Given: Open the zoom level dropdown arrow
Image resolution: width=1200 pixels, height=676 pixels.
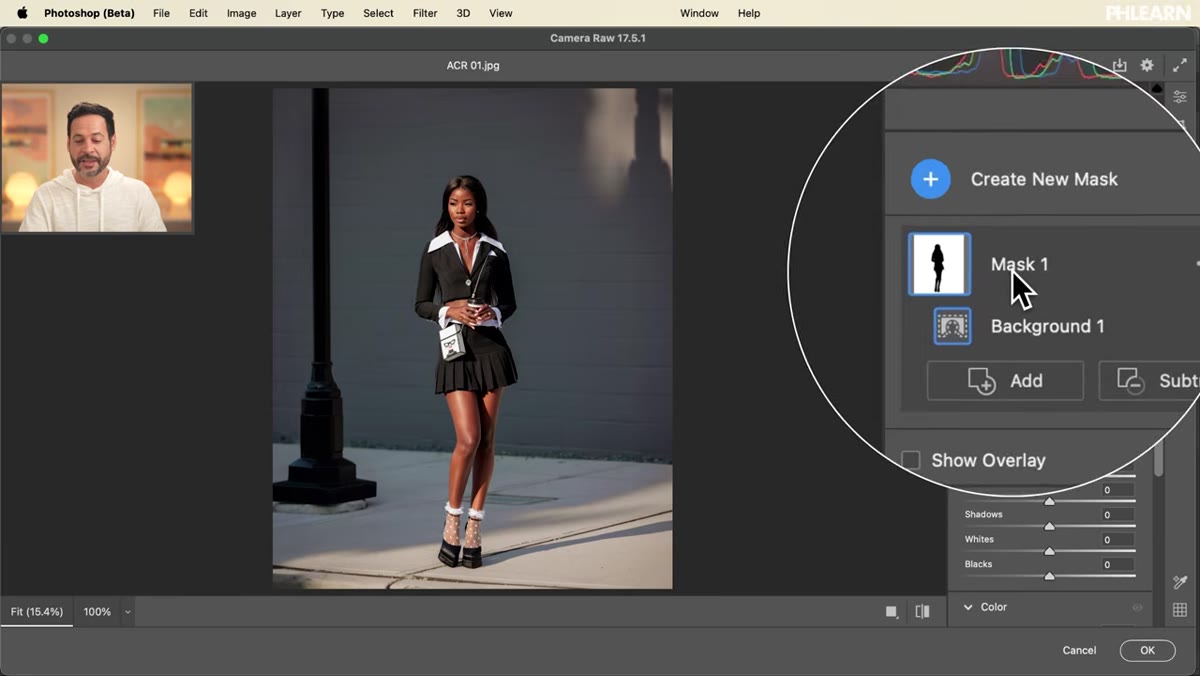Looking at the screenshot, I should click(x=127, y=612).
